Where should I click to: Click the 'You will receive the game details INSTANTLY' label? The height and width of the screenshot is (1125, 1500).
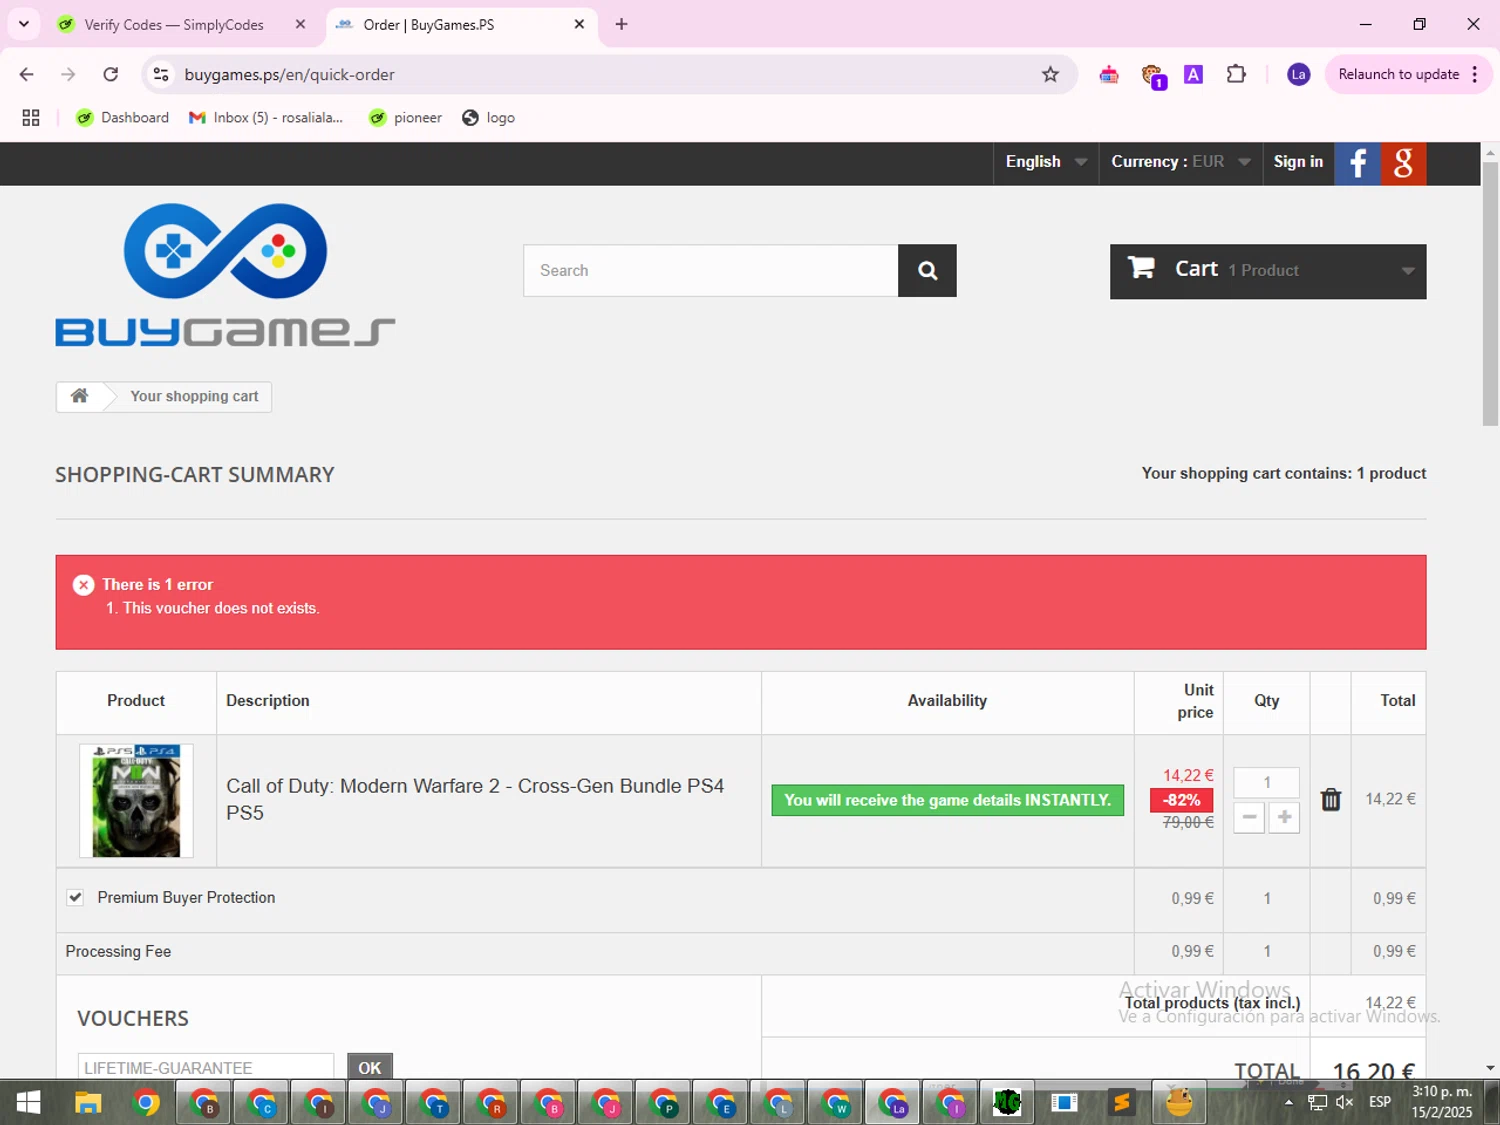pyautogui.click(x=947, y=800)
